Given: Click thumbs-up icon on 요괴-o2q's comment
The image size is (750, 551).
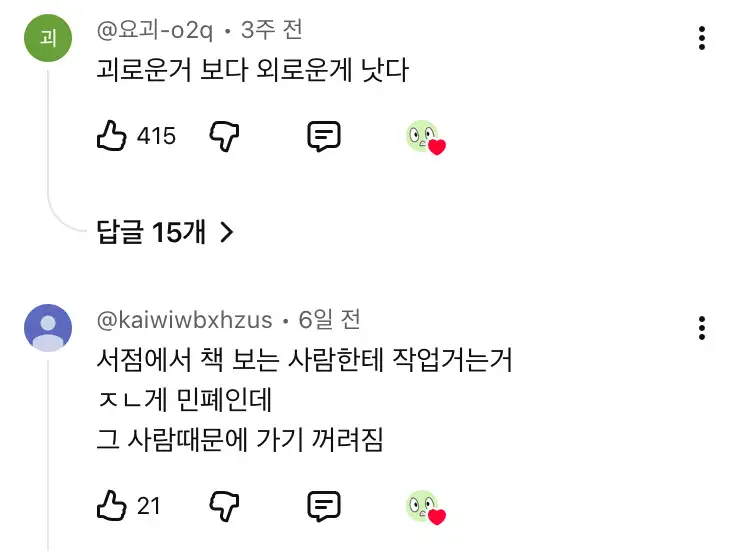Looking at the screenshot, I should pyautogui.click(x=111, y=136).
